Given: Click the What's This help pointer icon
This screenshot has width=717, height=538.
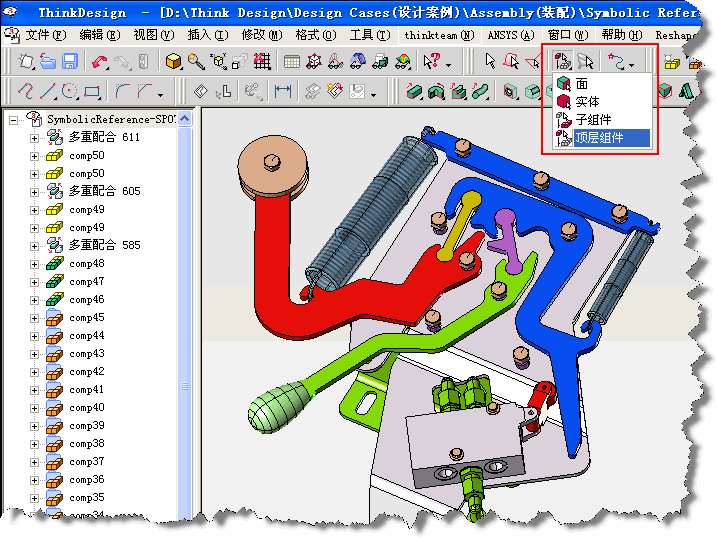Looking at the screenshot, I should coord(432,61).
